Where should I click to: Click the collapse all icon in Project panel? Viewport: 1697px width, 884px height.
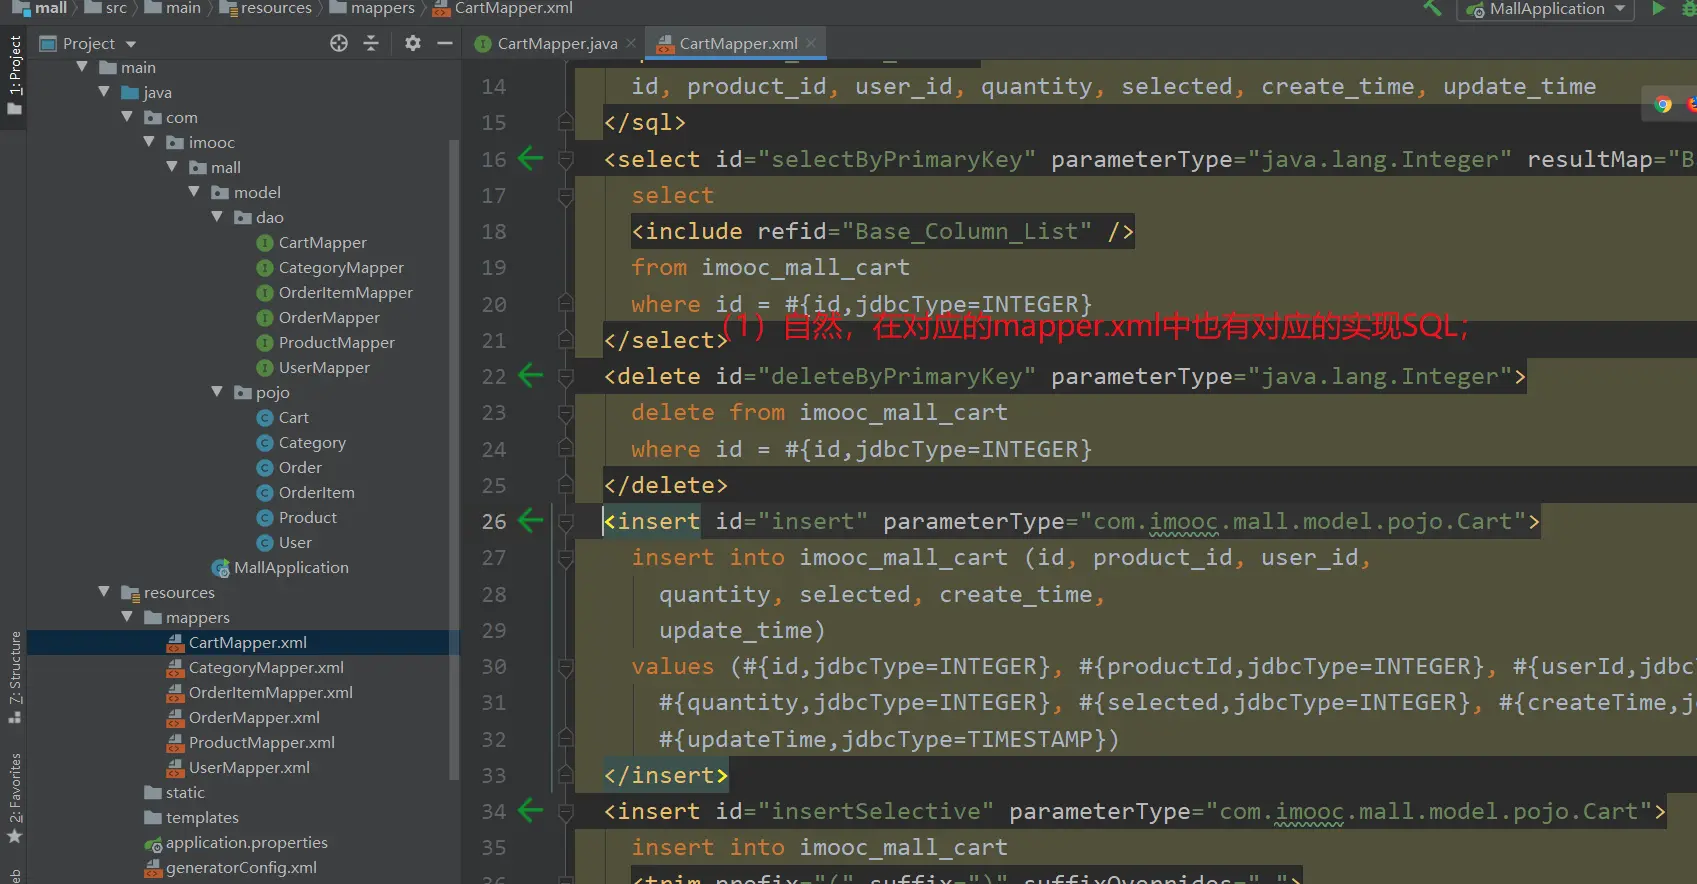[x=371, y=43]
